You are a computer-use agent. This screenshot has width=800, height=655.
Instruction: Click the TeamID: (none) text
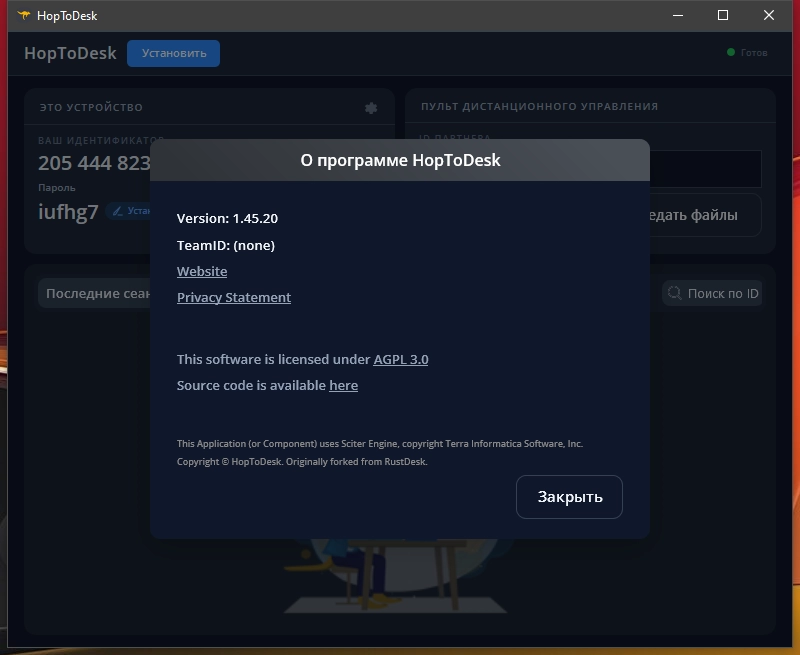[x=226, y=245]
